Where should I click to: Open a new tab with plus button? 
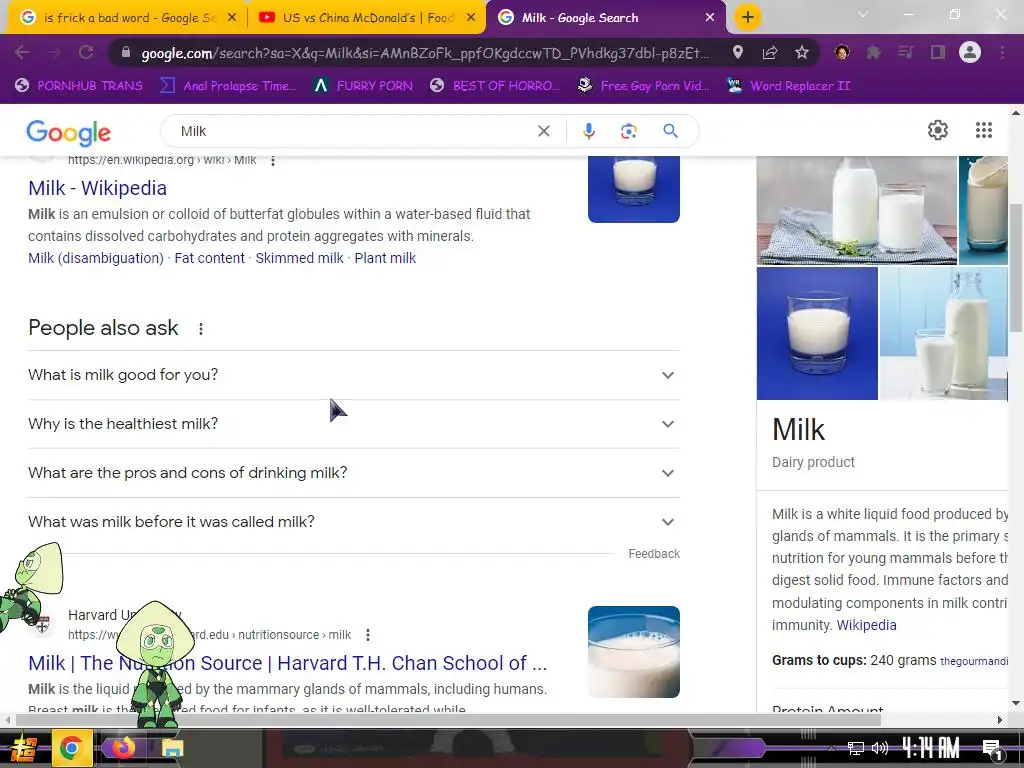click(x=748, y=17)
